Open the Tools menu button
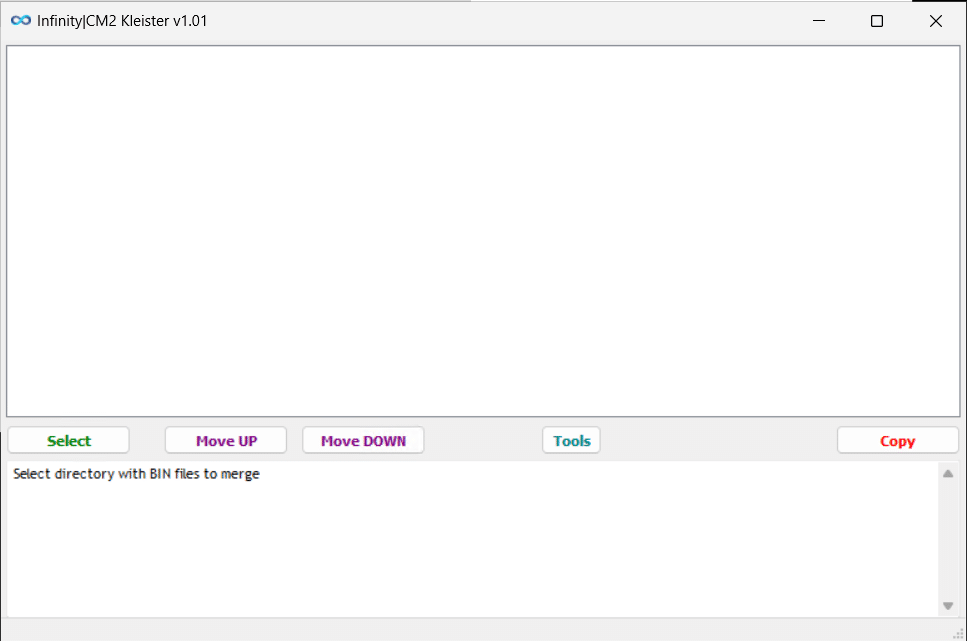The height and width of the screenshot is (641, 967). (571, 441)
